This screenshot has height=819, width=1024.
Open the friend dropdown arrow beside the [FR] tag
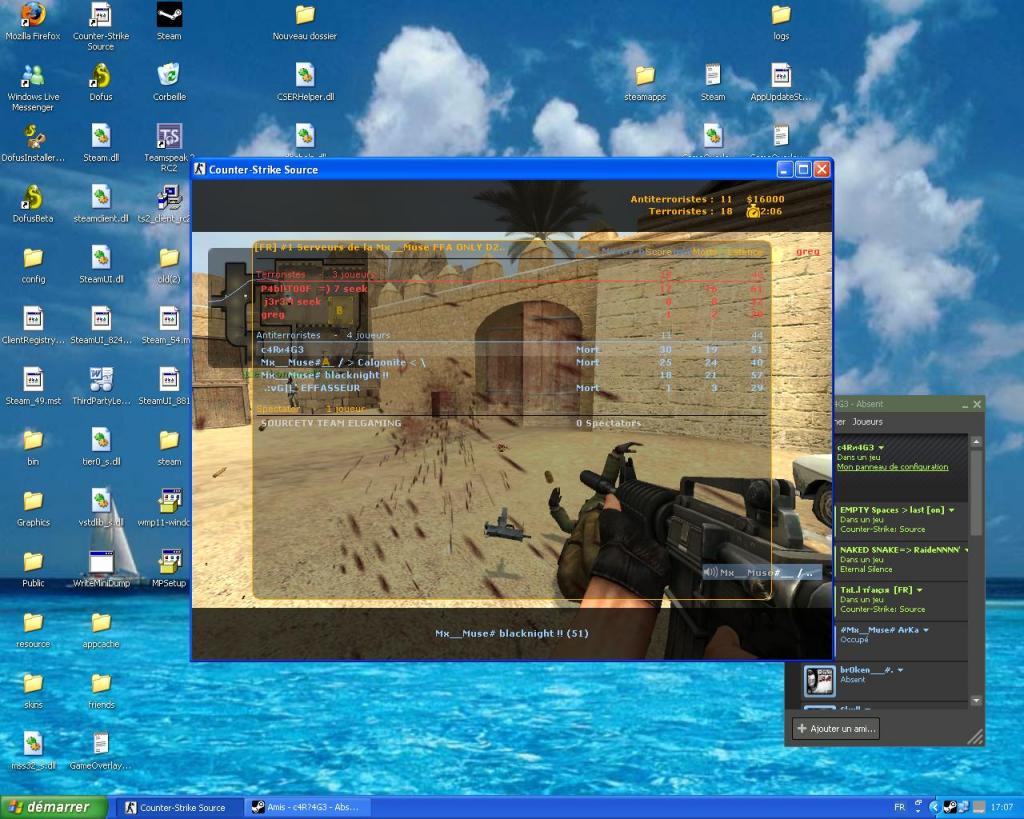tap(920, 590)
